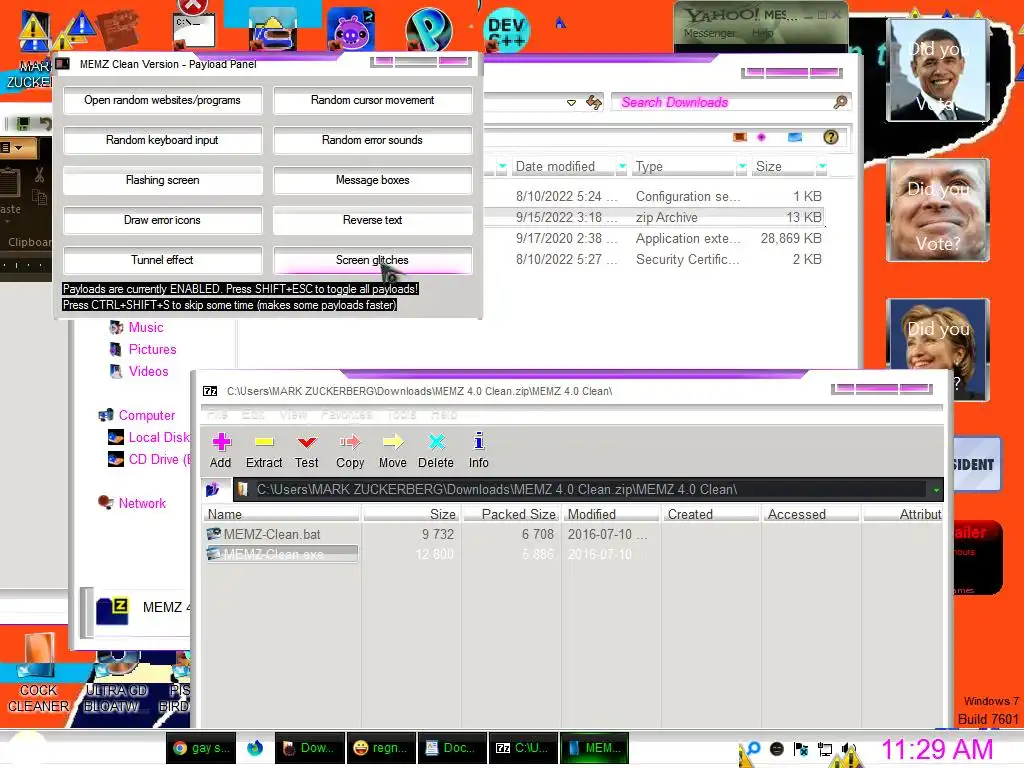Click the Add icon in 7-Zip toolbar
This screenshot has width=1024, height=768.
pyautogui.click(x=221, y=442)
